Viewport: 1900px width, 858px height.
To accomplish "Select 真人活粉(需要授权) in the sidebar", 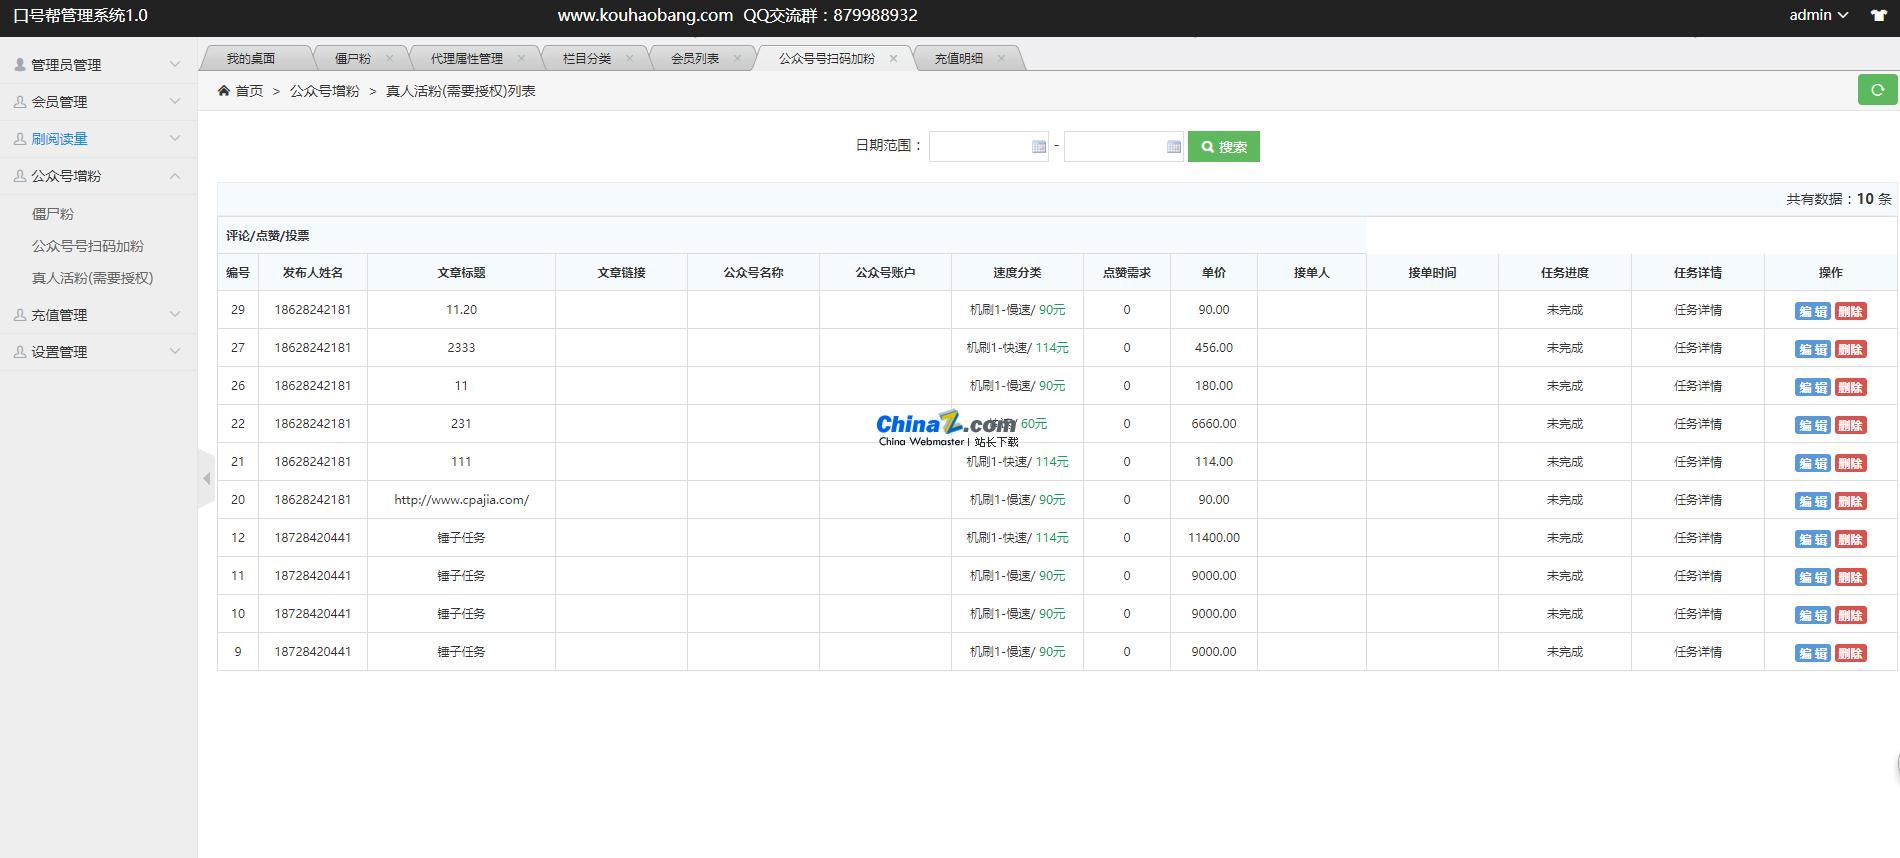I will 93,278.
